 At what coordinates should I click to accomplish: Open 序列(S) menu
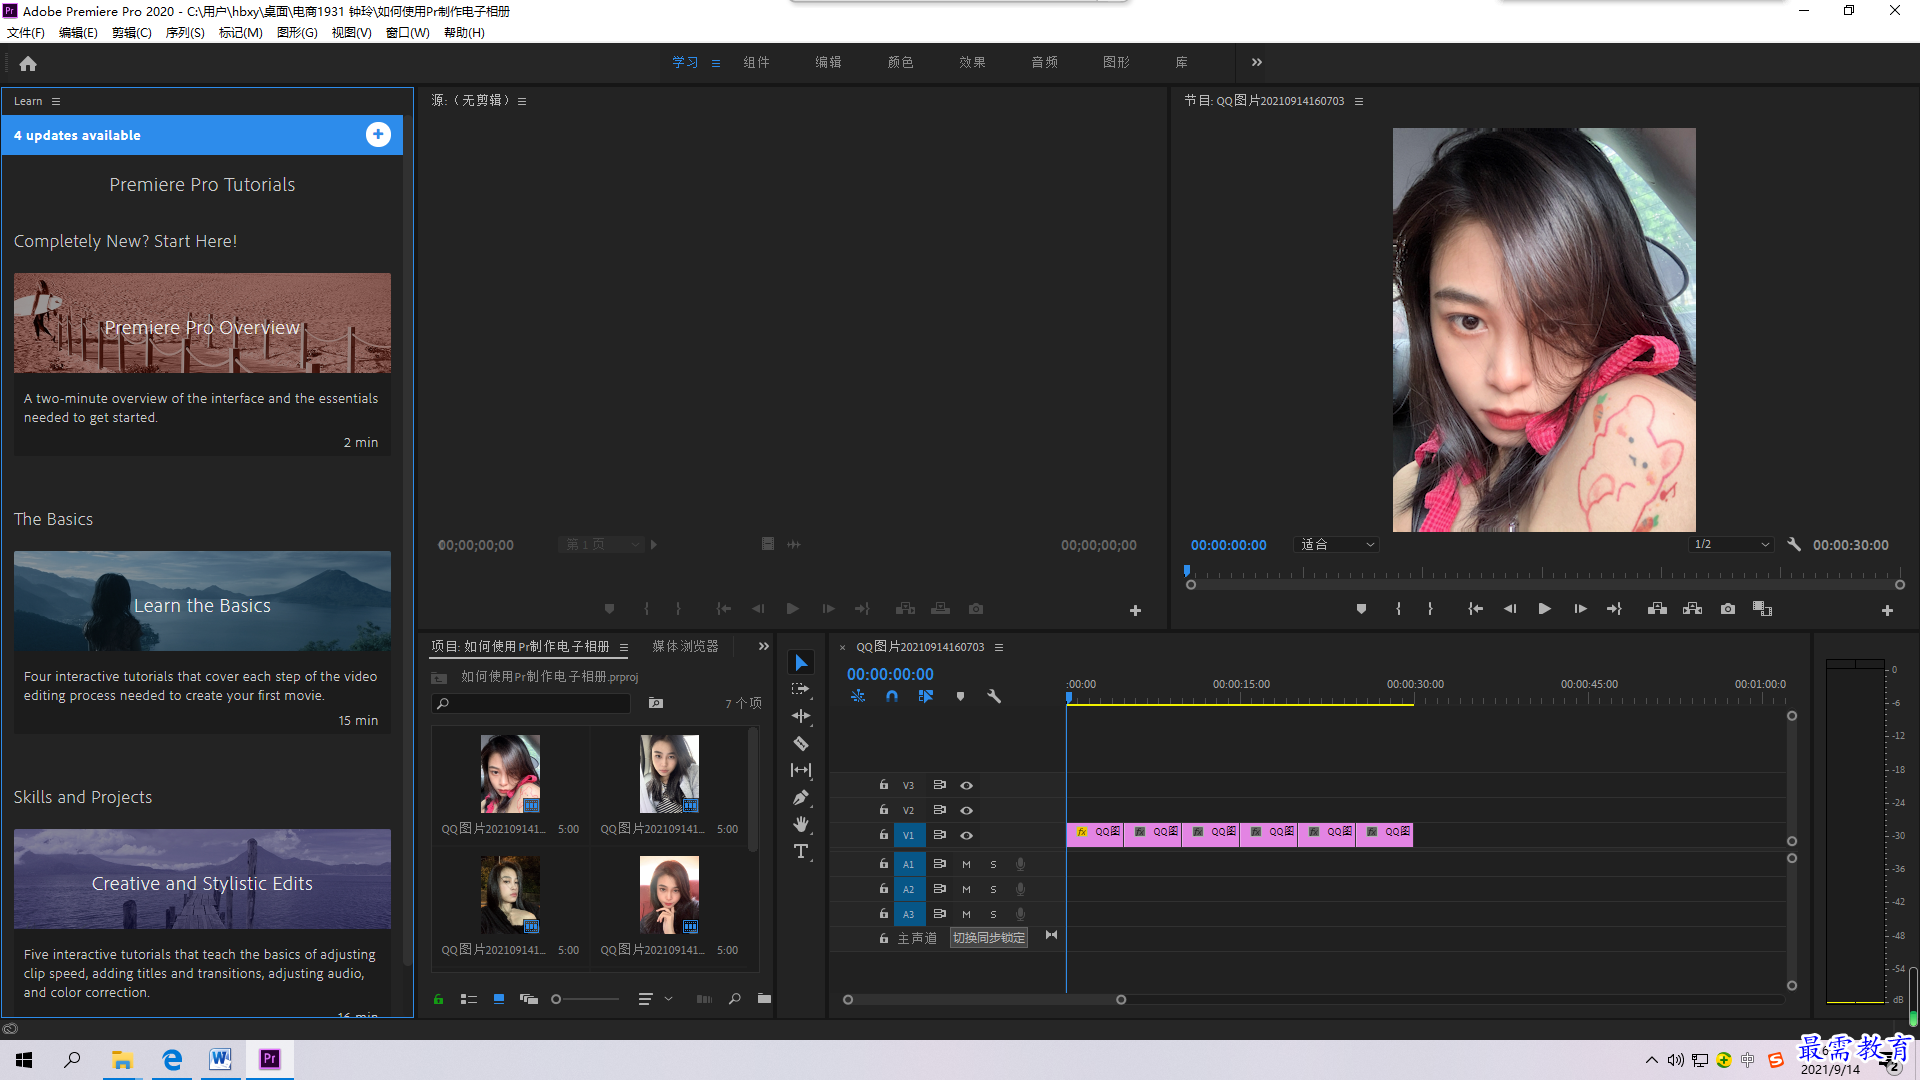(x=185, y=33)
